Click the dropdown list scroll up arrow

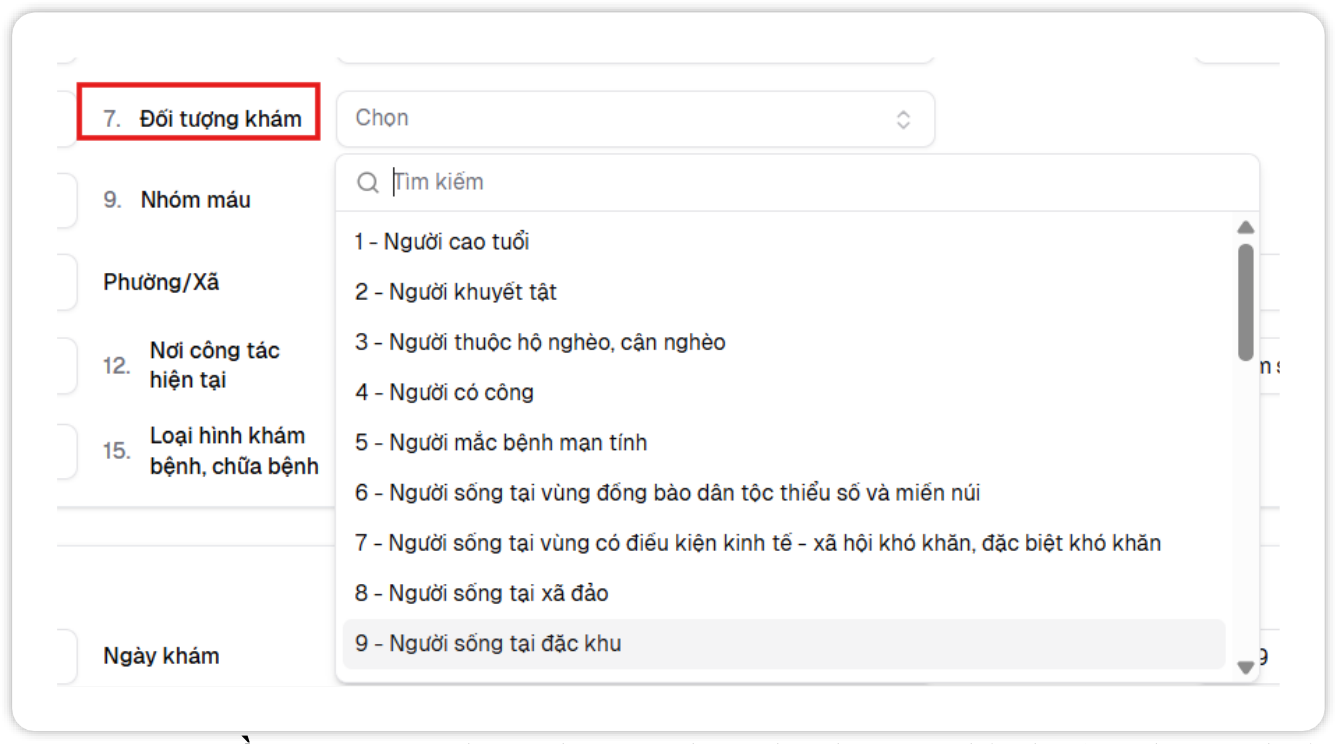tap(1246, 228)
